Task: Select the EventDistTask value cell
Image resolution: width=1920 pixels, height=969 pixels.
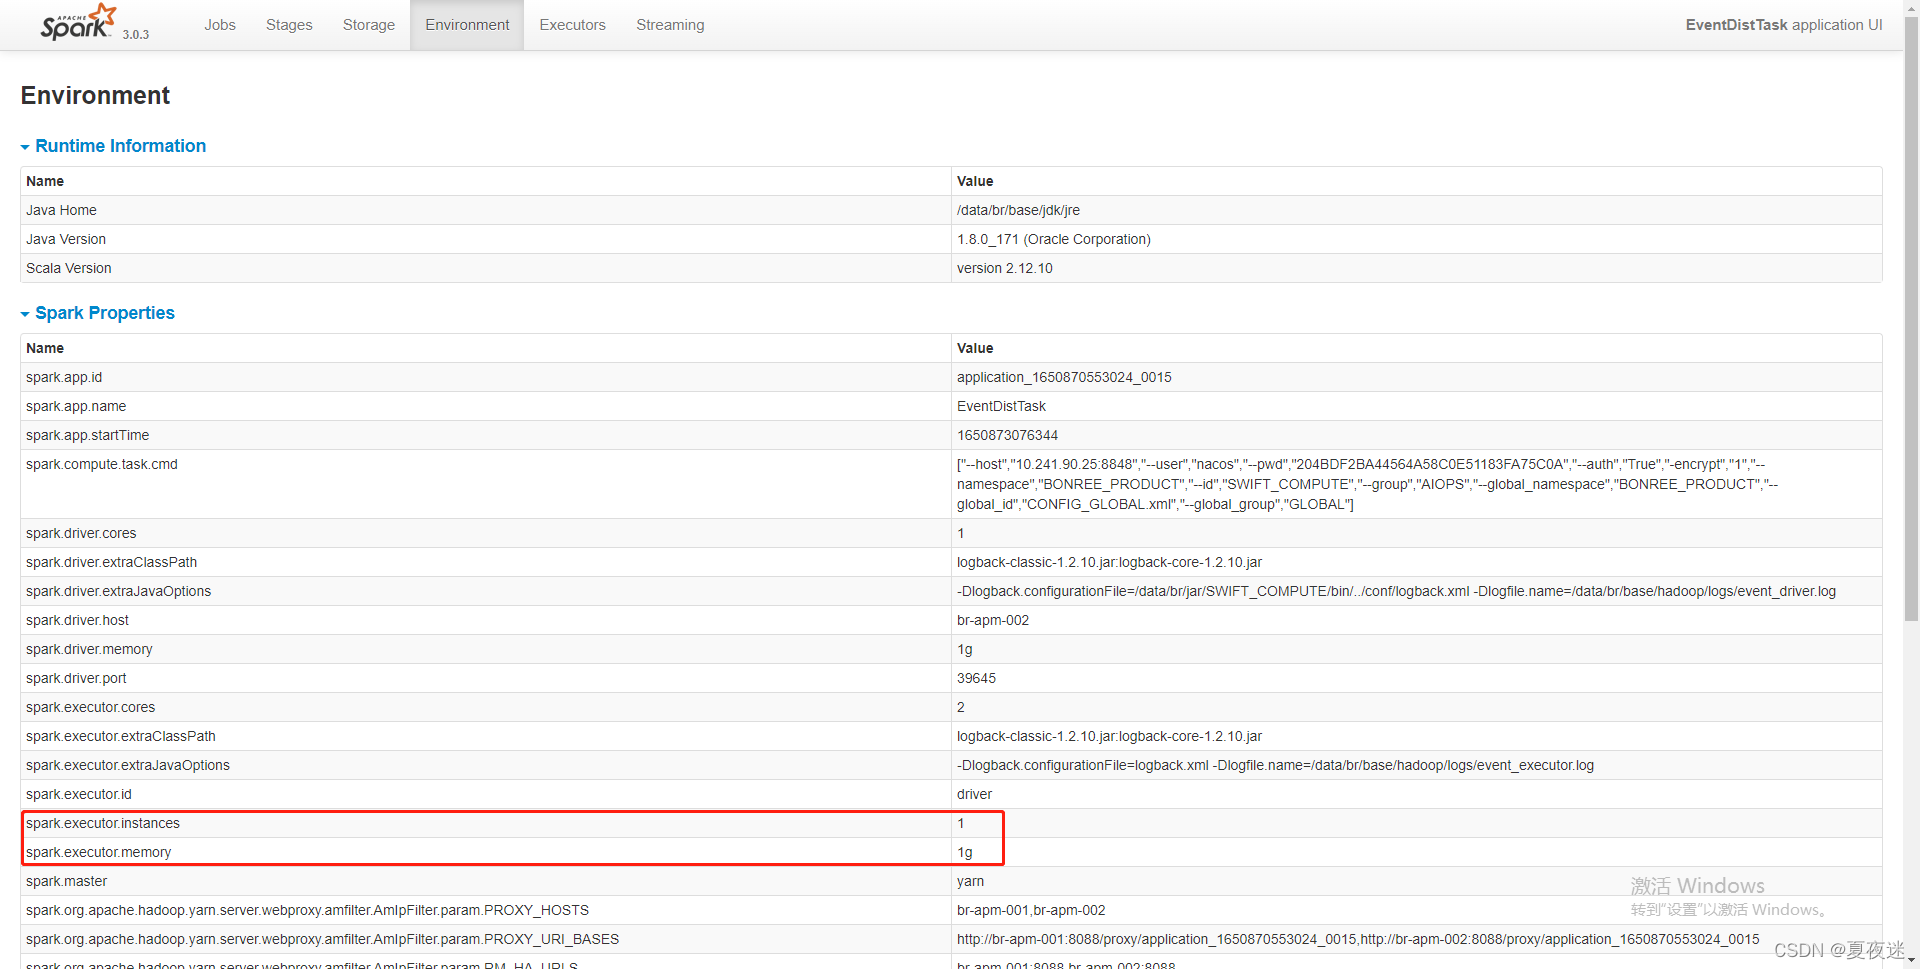Action: coord(1001,406)
